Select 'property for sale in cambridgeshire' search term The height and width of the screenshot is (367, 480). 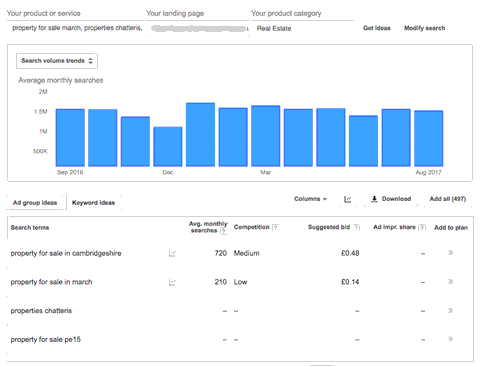click(x=66, y=253)
